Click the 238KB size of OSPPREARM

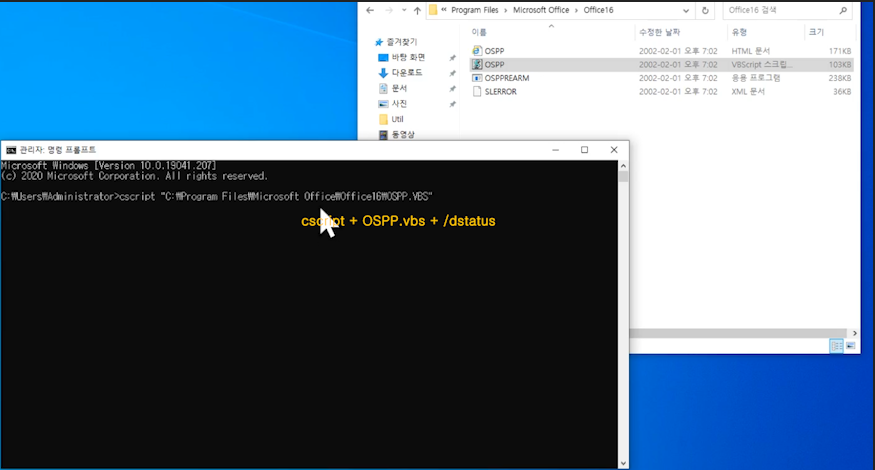coord(839,78)
